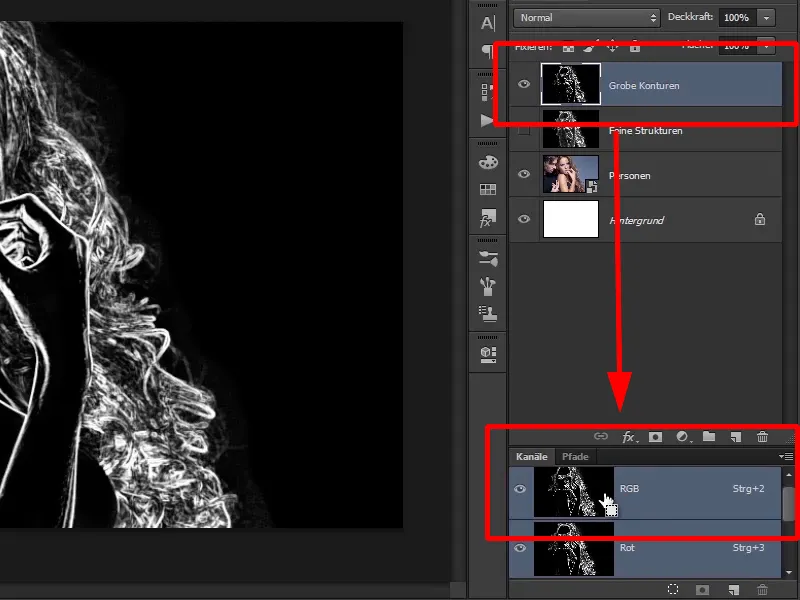The height and width of the screenshot is (600, 800).
Task: Create a new layer group folder
Action: 709,436
